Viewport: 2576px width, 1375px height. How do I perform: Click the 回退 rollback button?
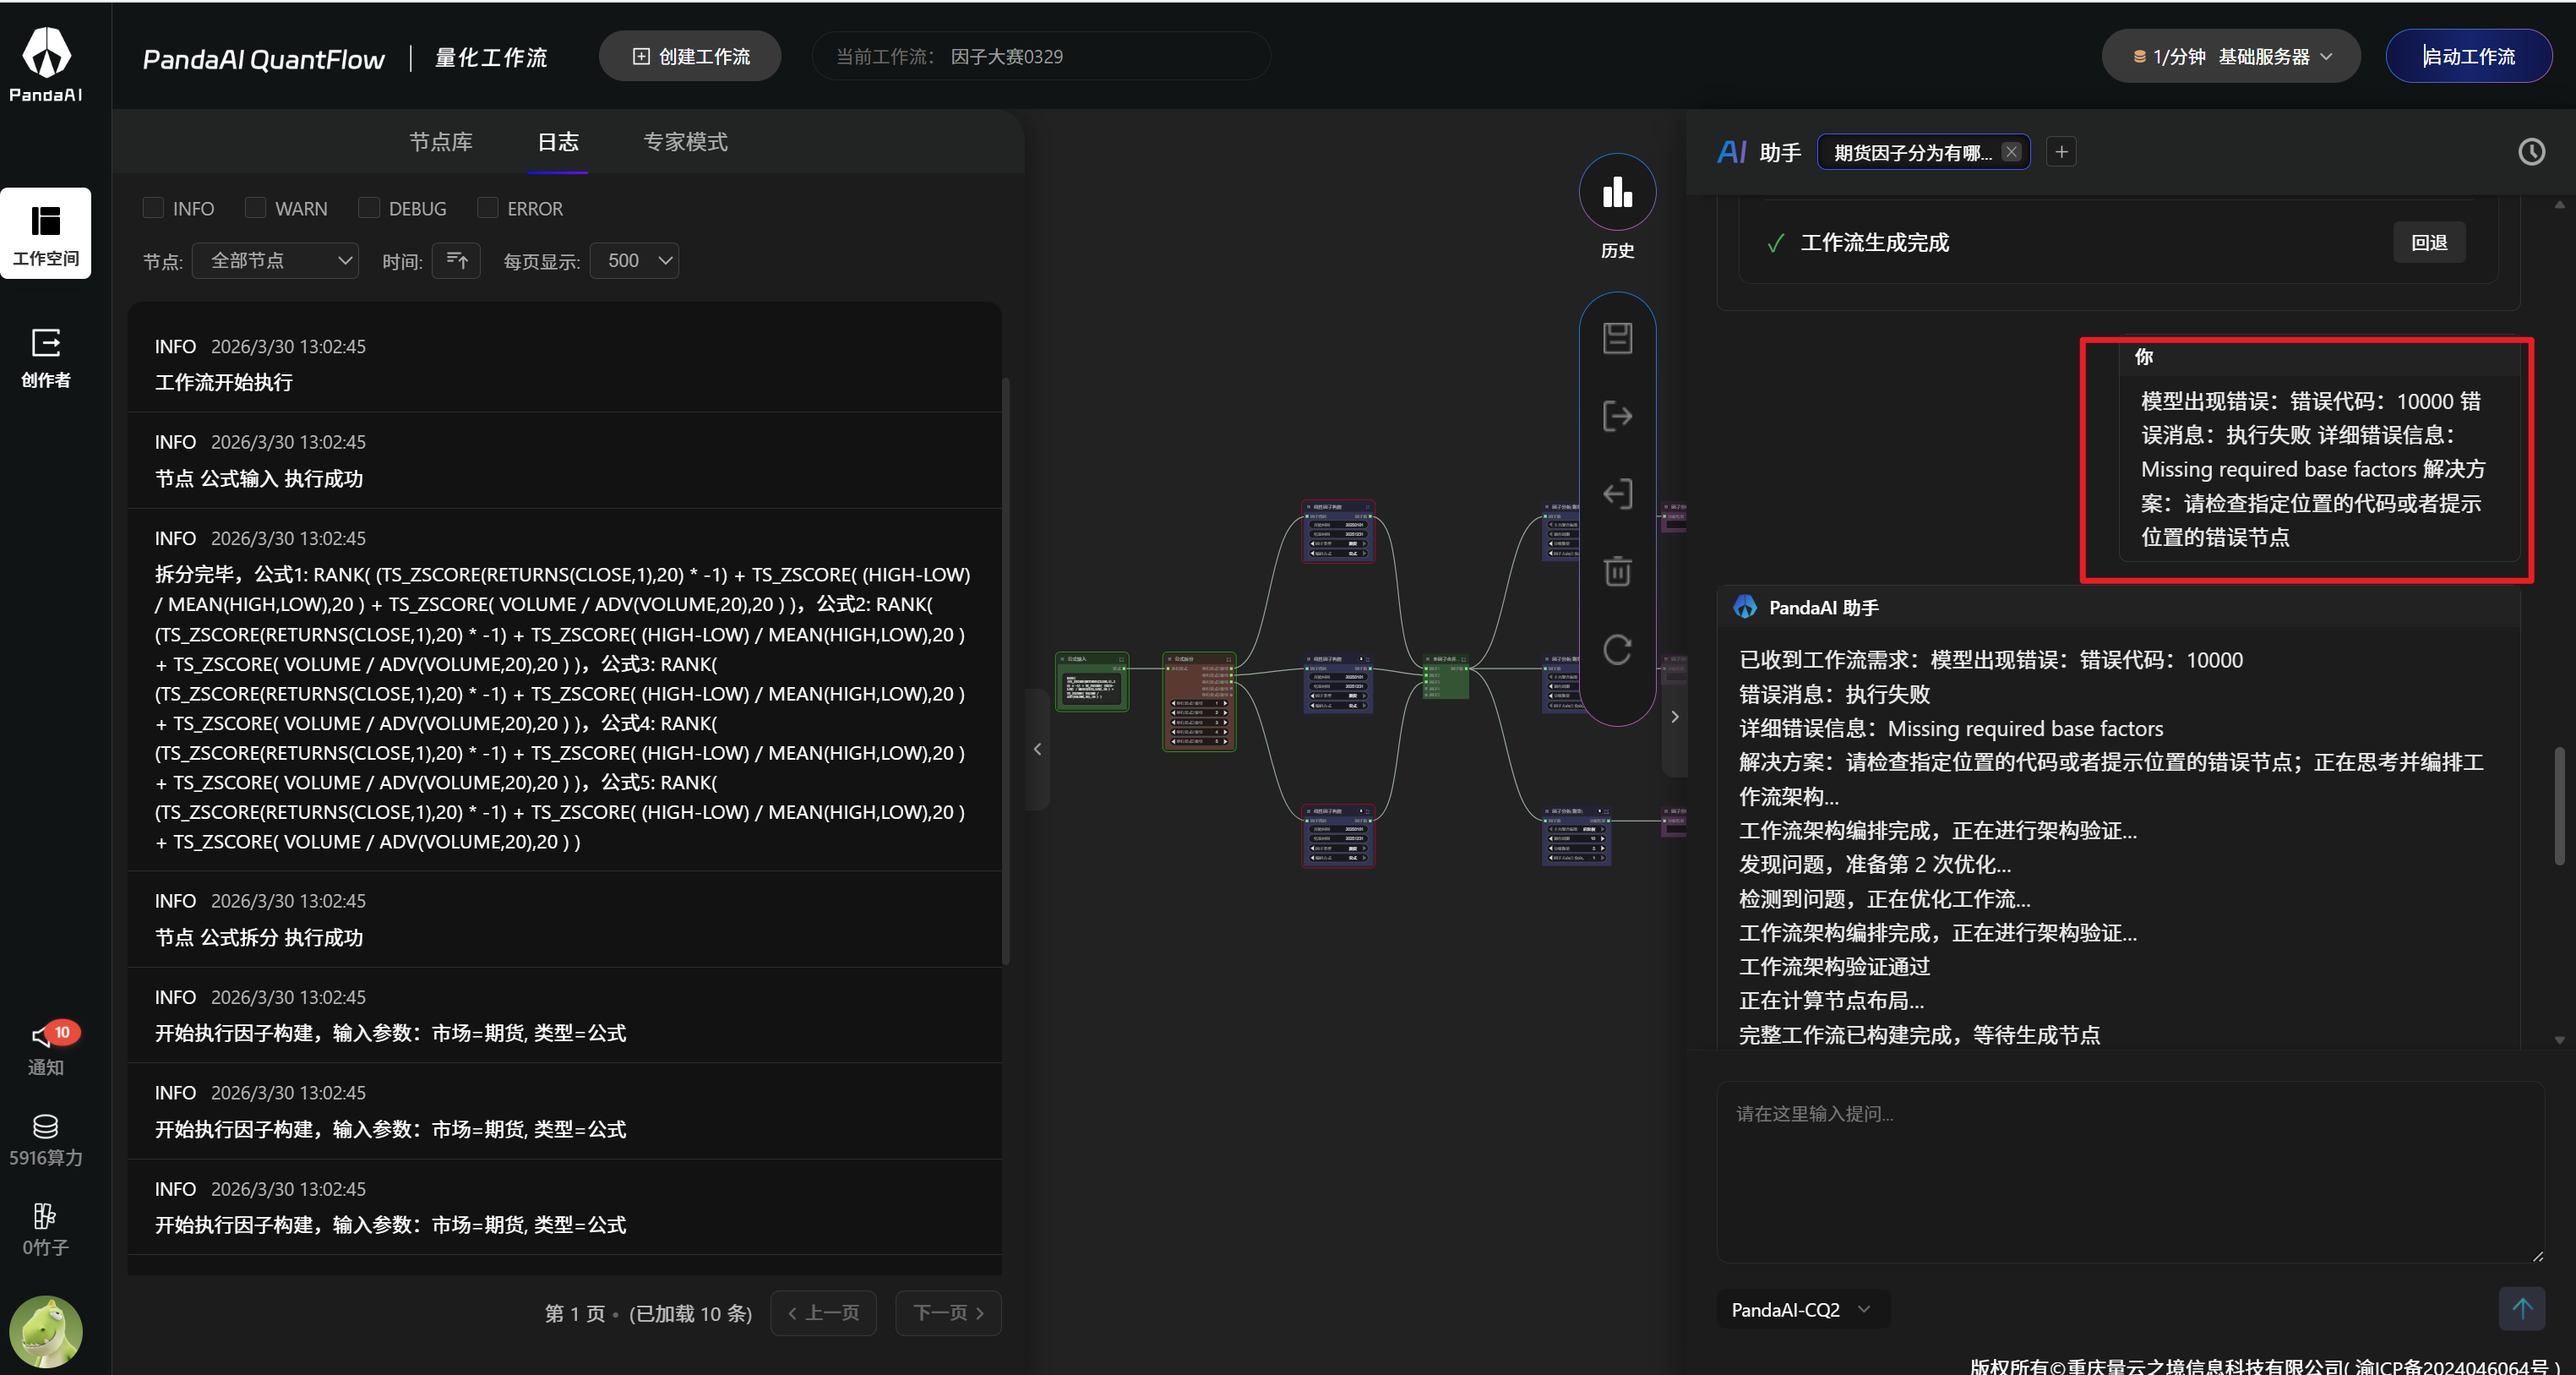point(2428,243)
